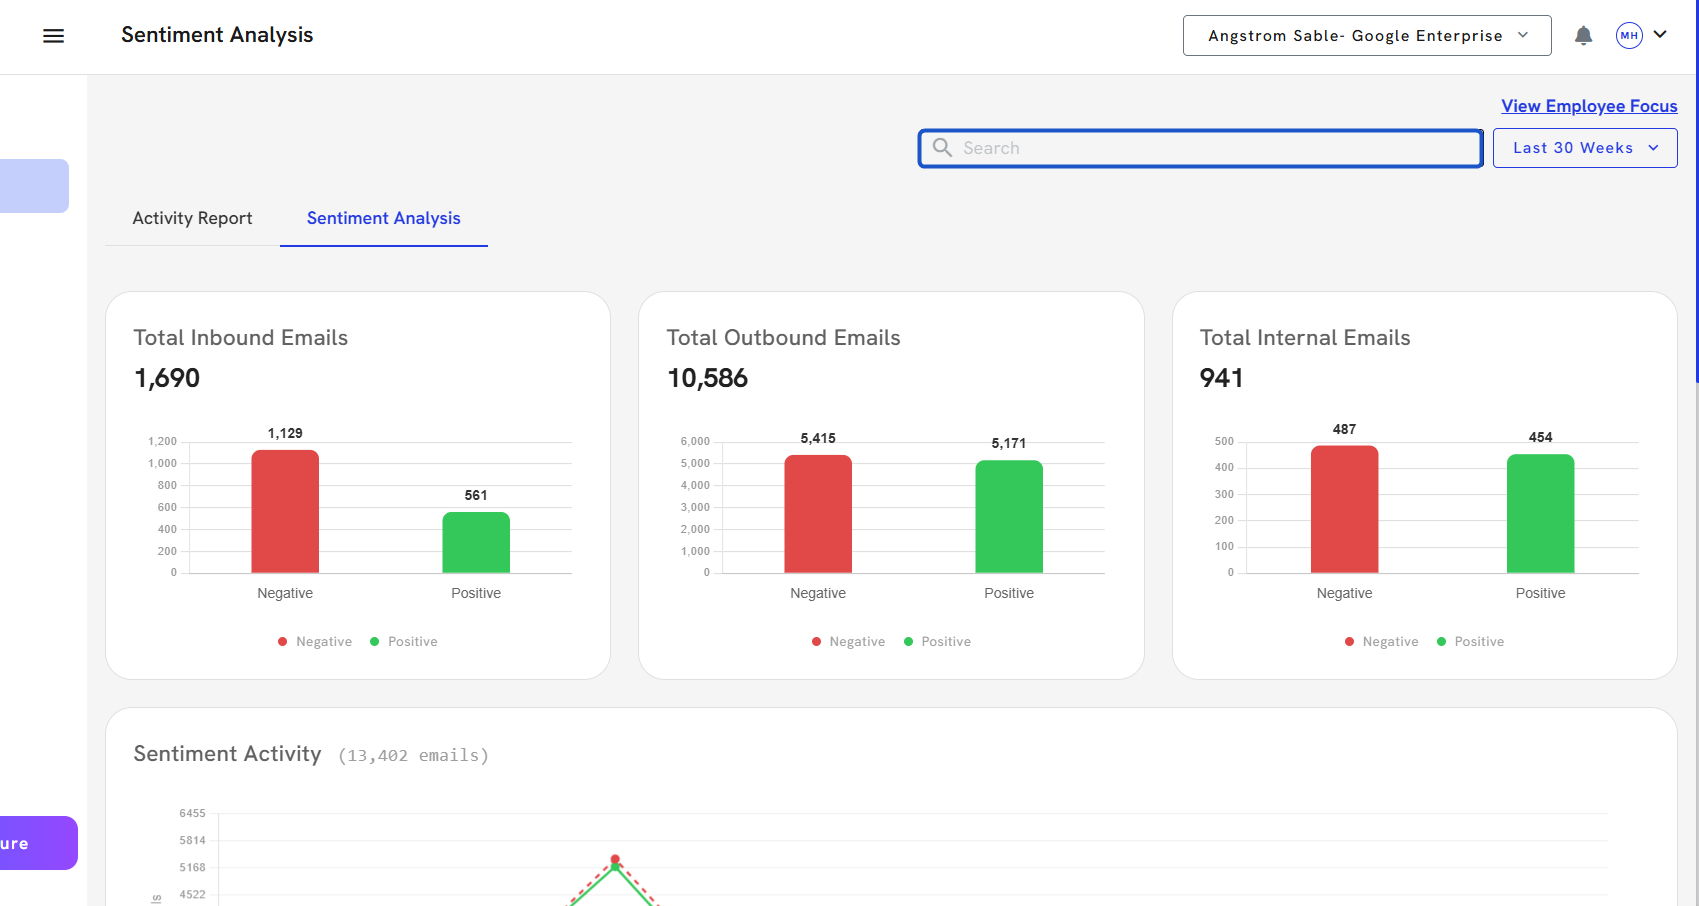Viewport: 1699px width, 906px height.
Task: Click the notifications bell icon
Action: pyautogui.click(x=1583, y=36)
